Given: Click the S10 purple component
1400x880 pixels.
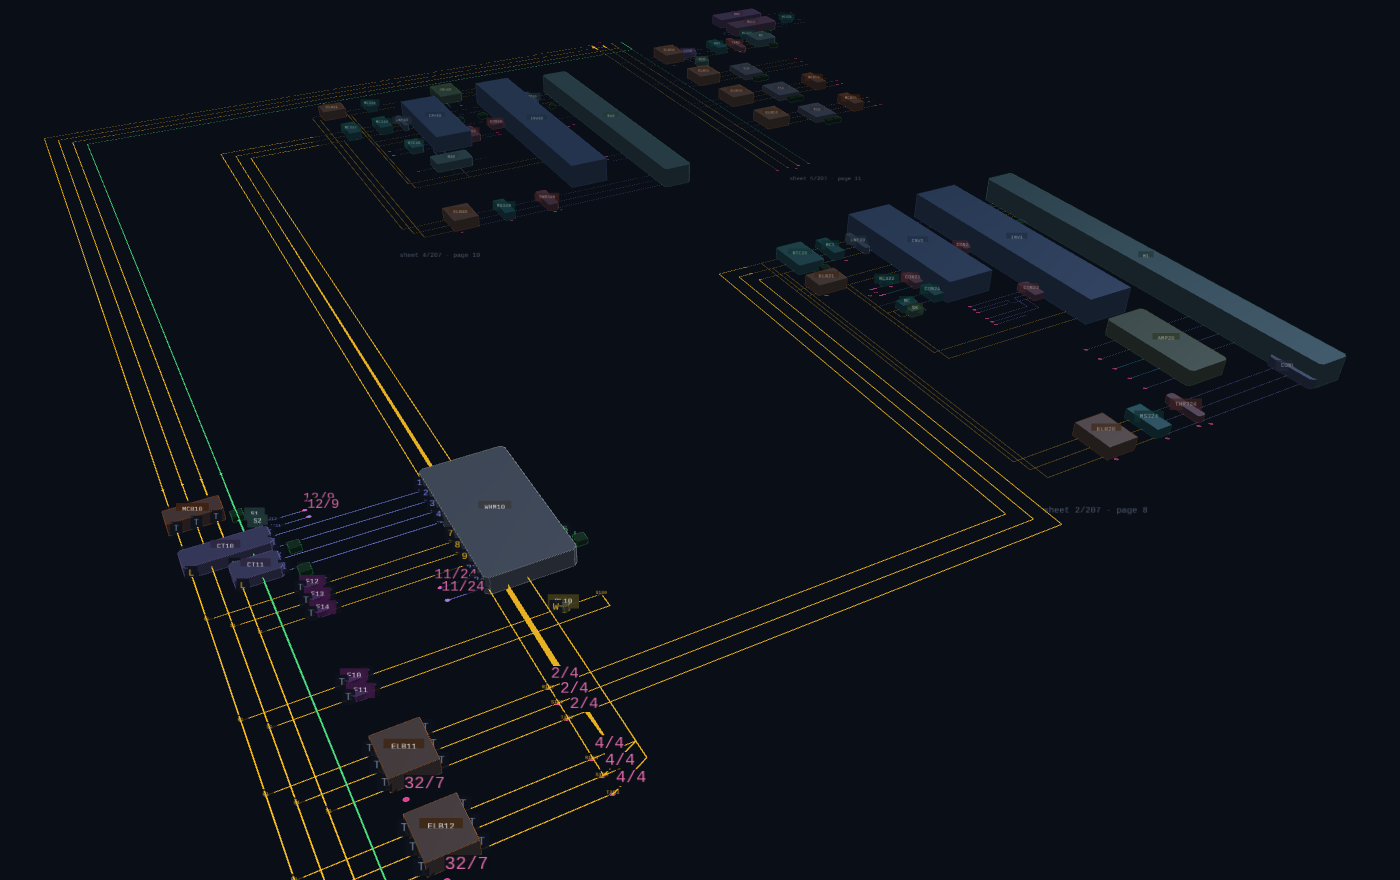Looking at the screenshot, I should pos(354,675).
